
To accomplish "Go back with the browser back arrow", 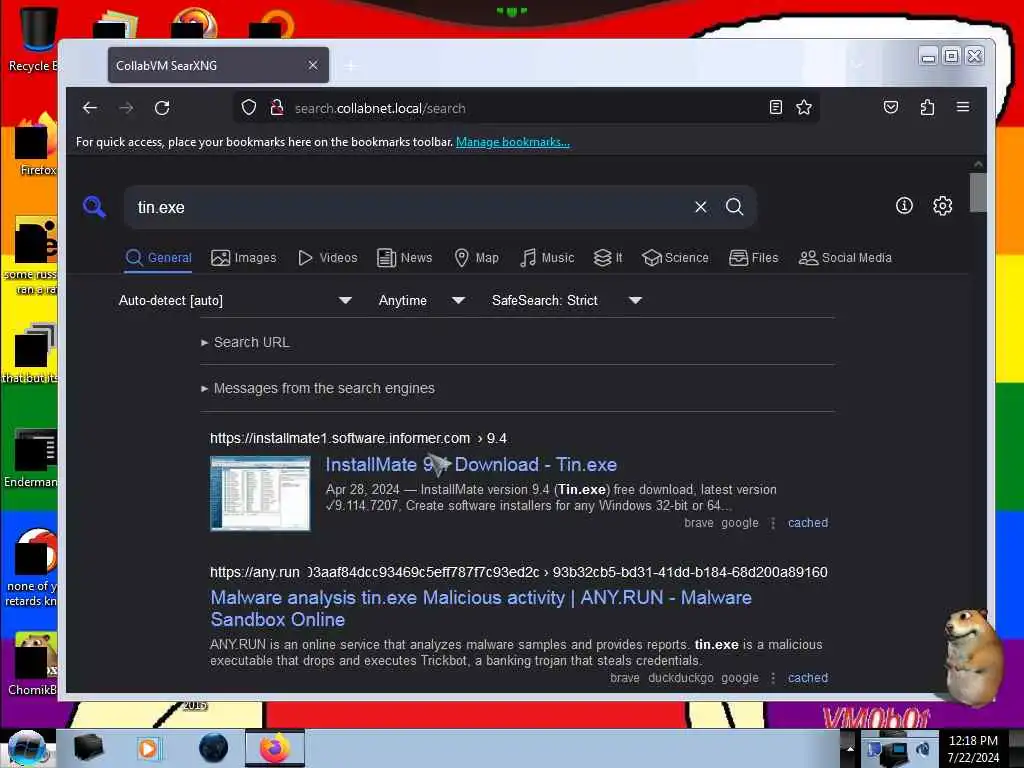I will pyautogui.click(x=90, y=108).
